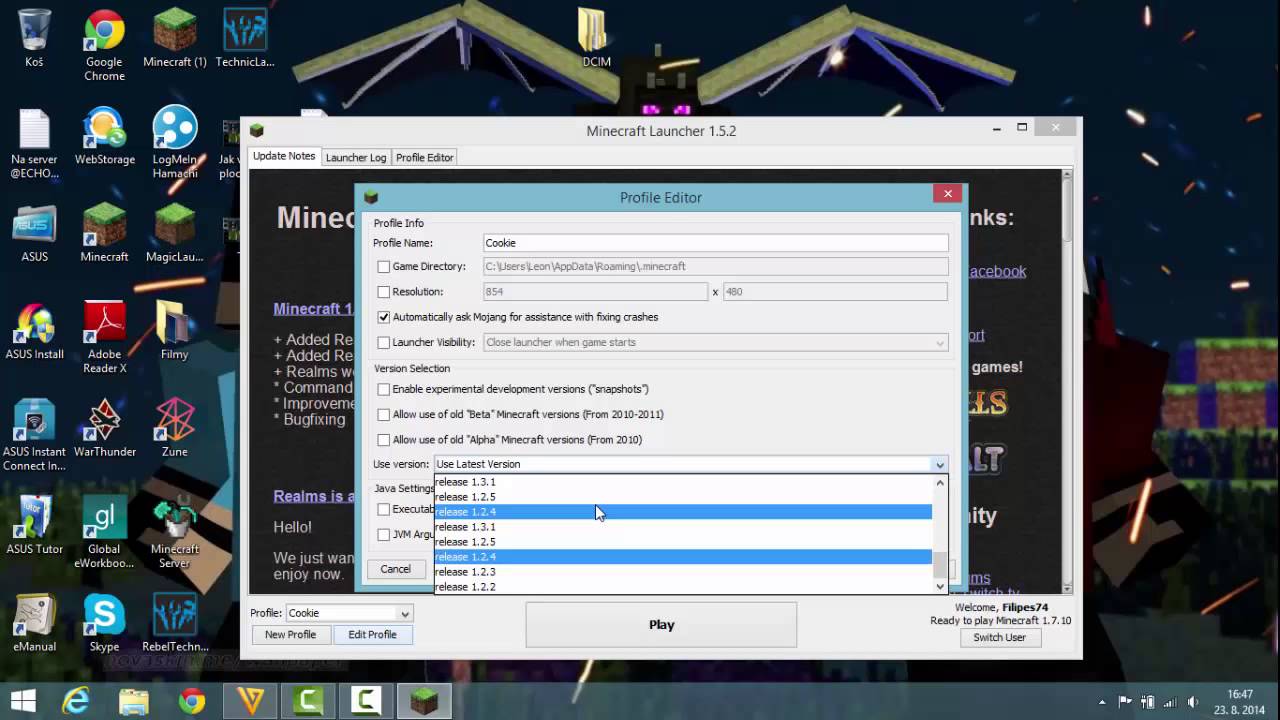Select the Minecraft (1) desktop shortcut
The image size is (1280, 720).
(x=175, y=38)
